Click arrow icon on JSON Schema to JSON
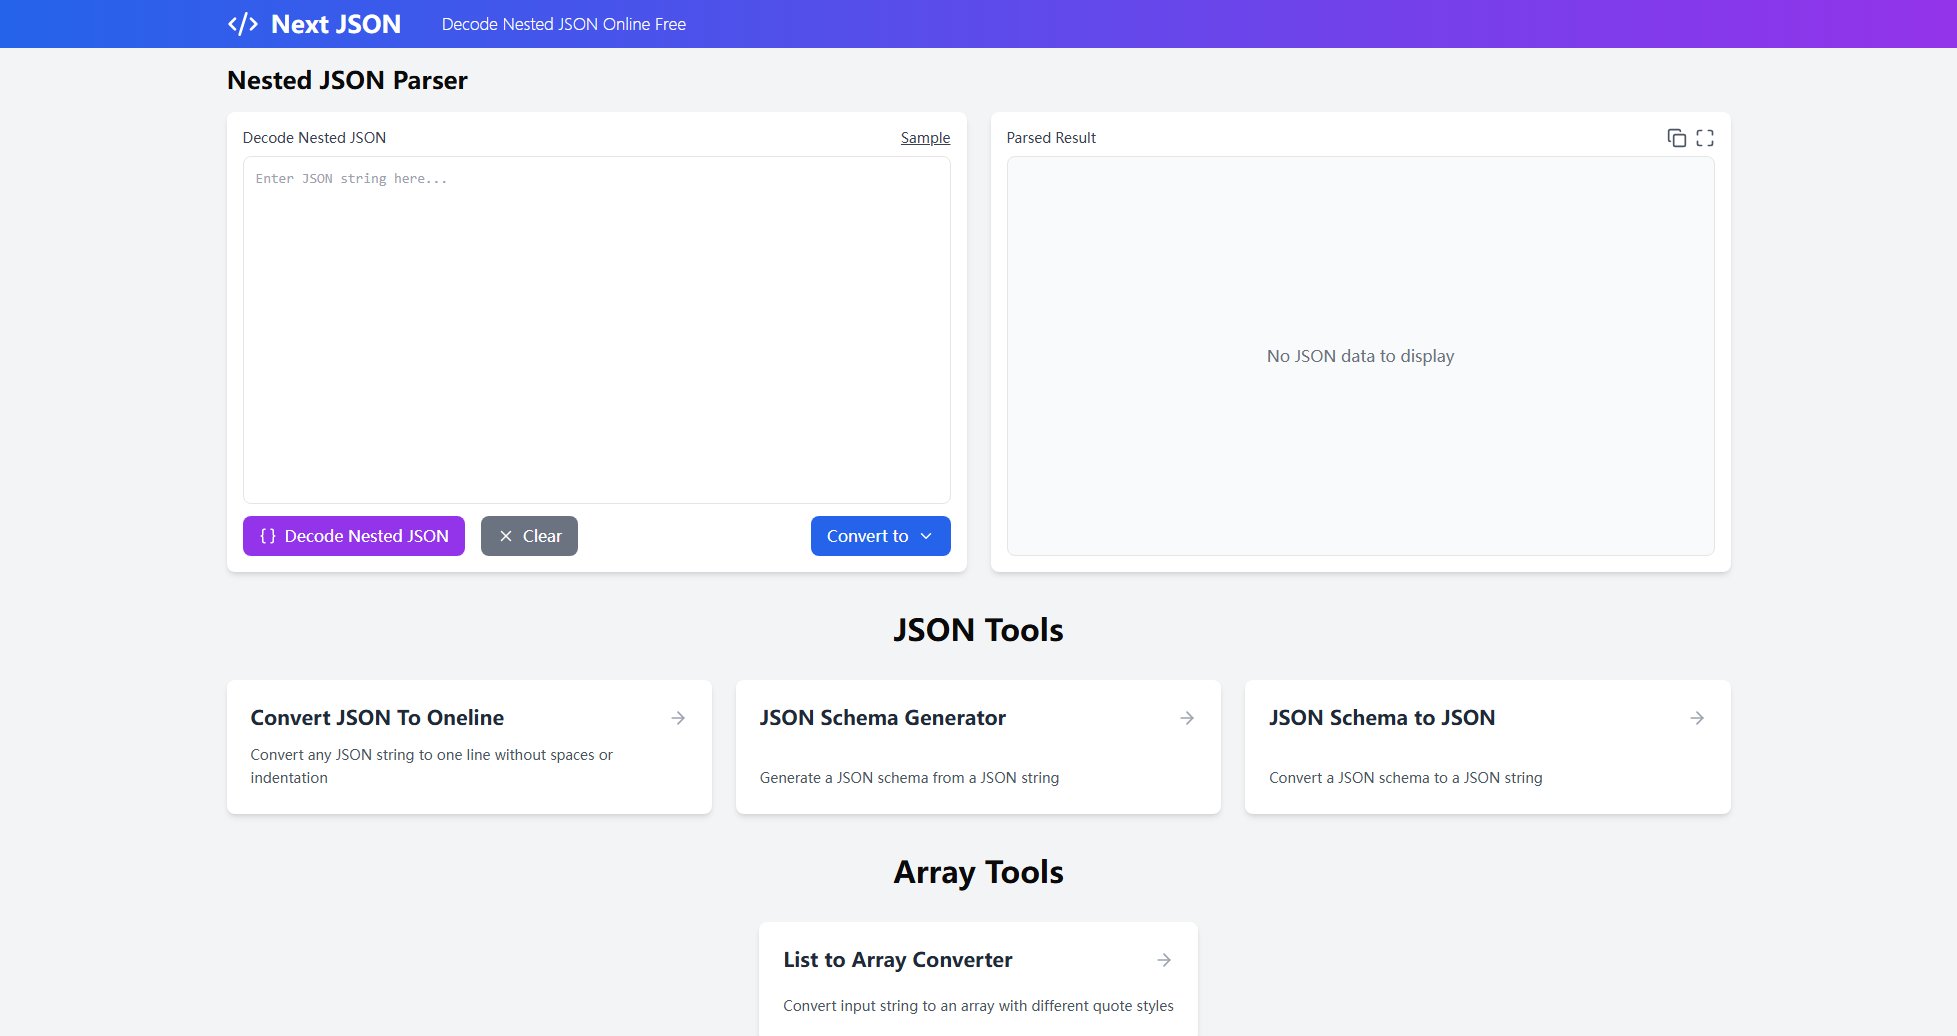This screenshot has height=1036, width=1957. pyautogui.click(x=1697, y=718)
